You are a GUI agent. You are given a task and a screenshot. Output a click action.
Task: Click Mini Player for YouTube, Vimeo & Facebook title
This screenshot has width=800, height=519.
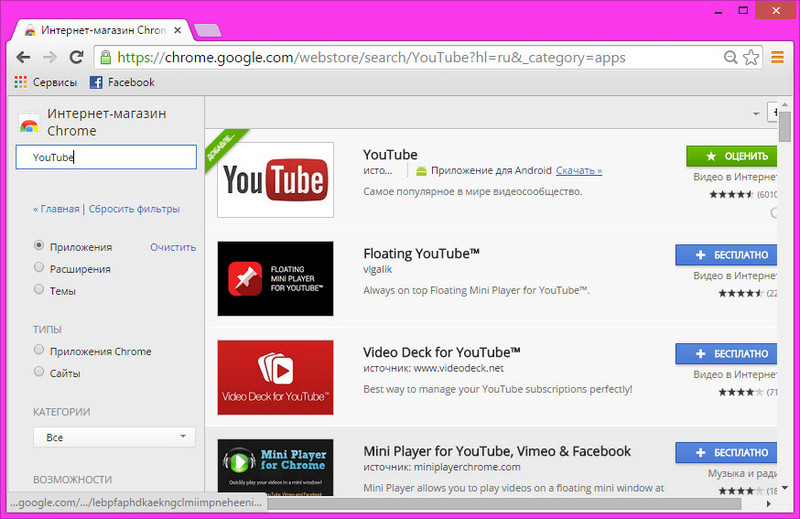pos(497,452)
